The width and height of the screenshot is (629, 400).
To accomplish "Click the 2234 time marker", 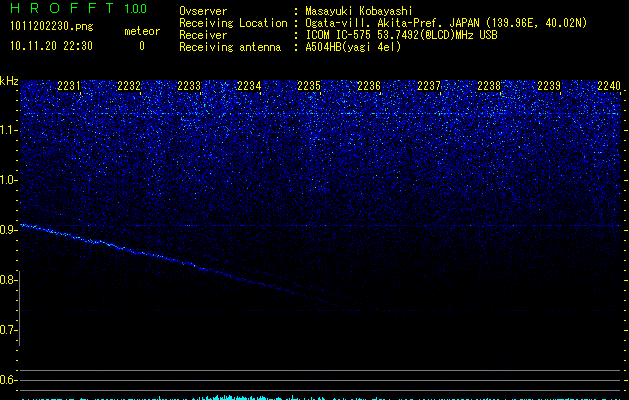I will [249, 86].
